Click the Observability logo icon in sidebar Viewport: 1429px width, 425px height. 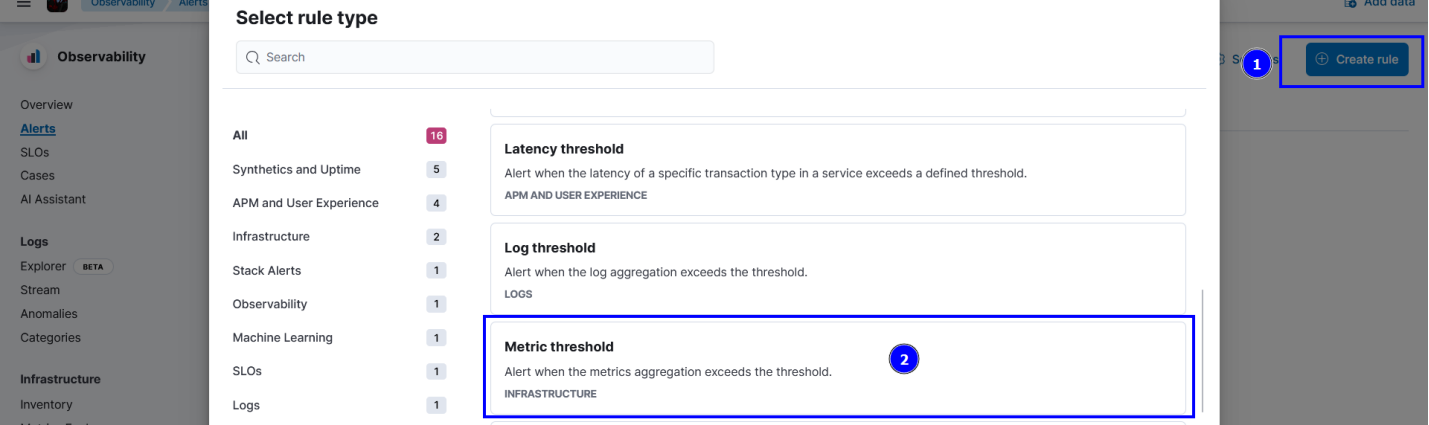pyautogui.click(x=35, y=57)
